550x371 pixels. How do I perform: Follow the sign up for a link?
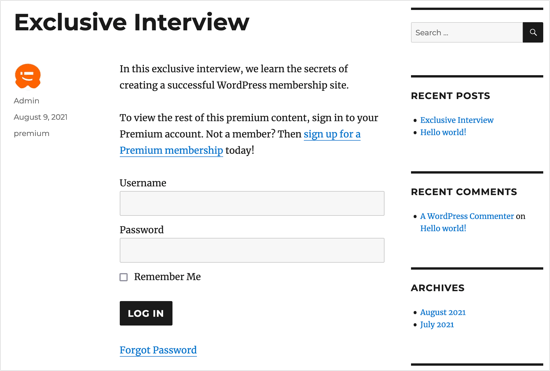(332, 134)
